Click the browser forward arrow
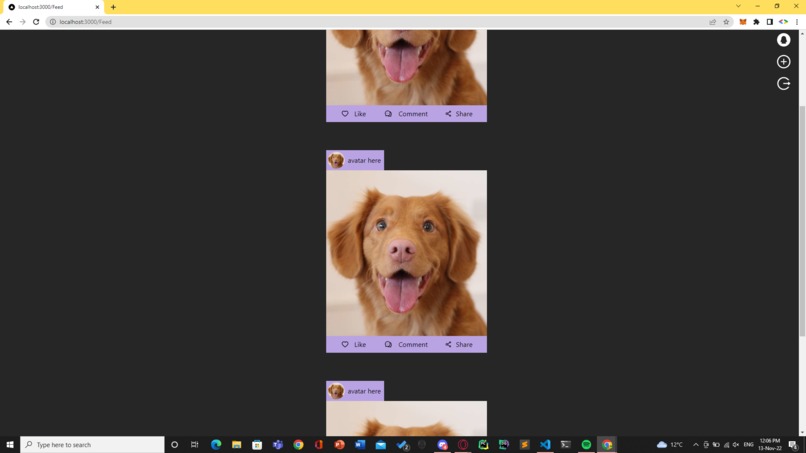806x453 pixels. [x=23, y=22]
